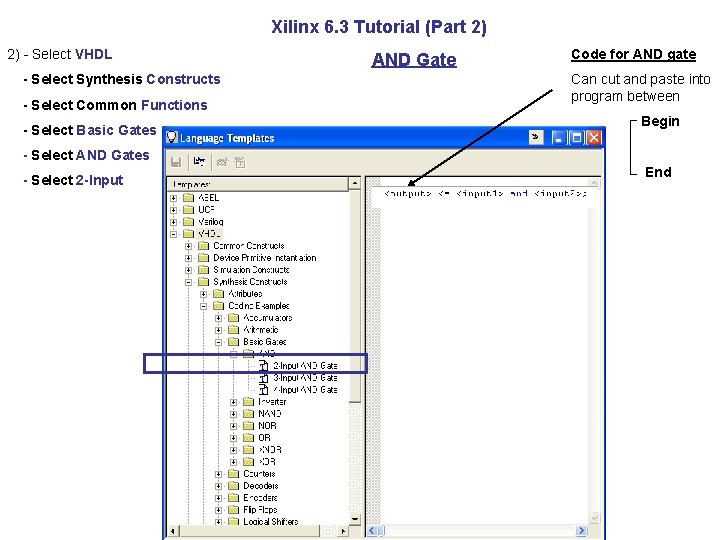
Task: Expand the Simulation Constructs node
Action: point(189,270)
